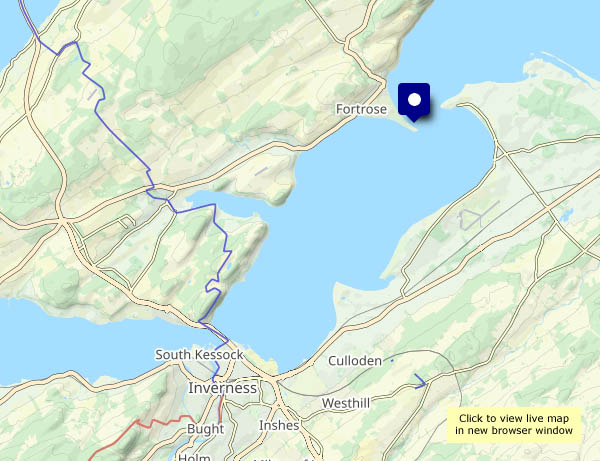Click the airport runway symbol east of firth

click(478, 216)
